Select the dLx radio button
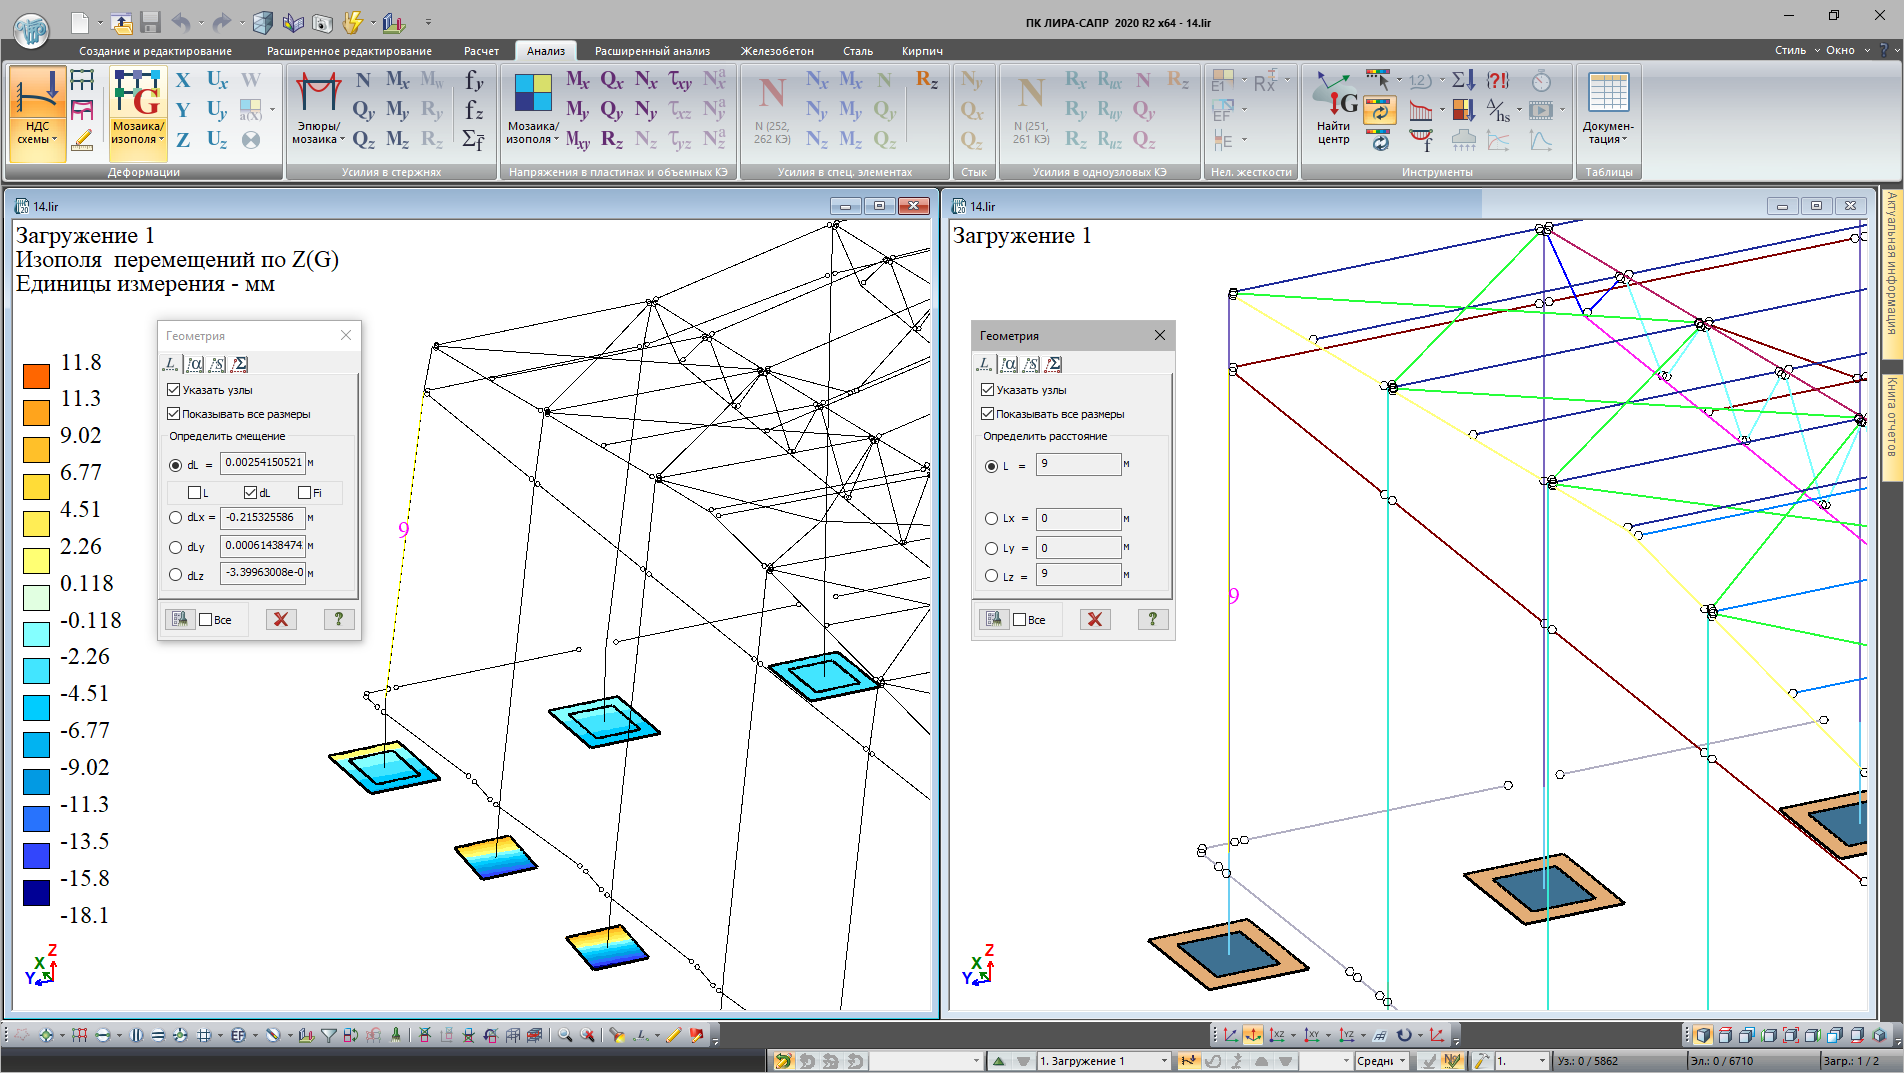Viewport: 1904px width, 1073px height. (176, 518)
